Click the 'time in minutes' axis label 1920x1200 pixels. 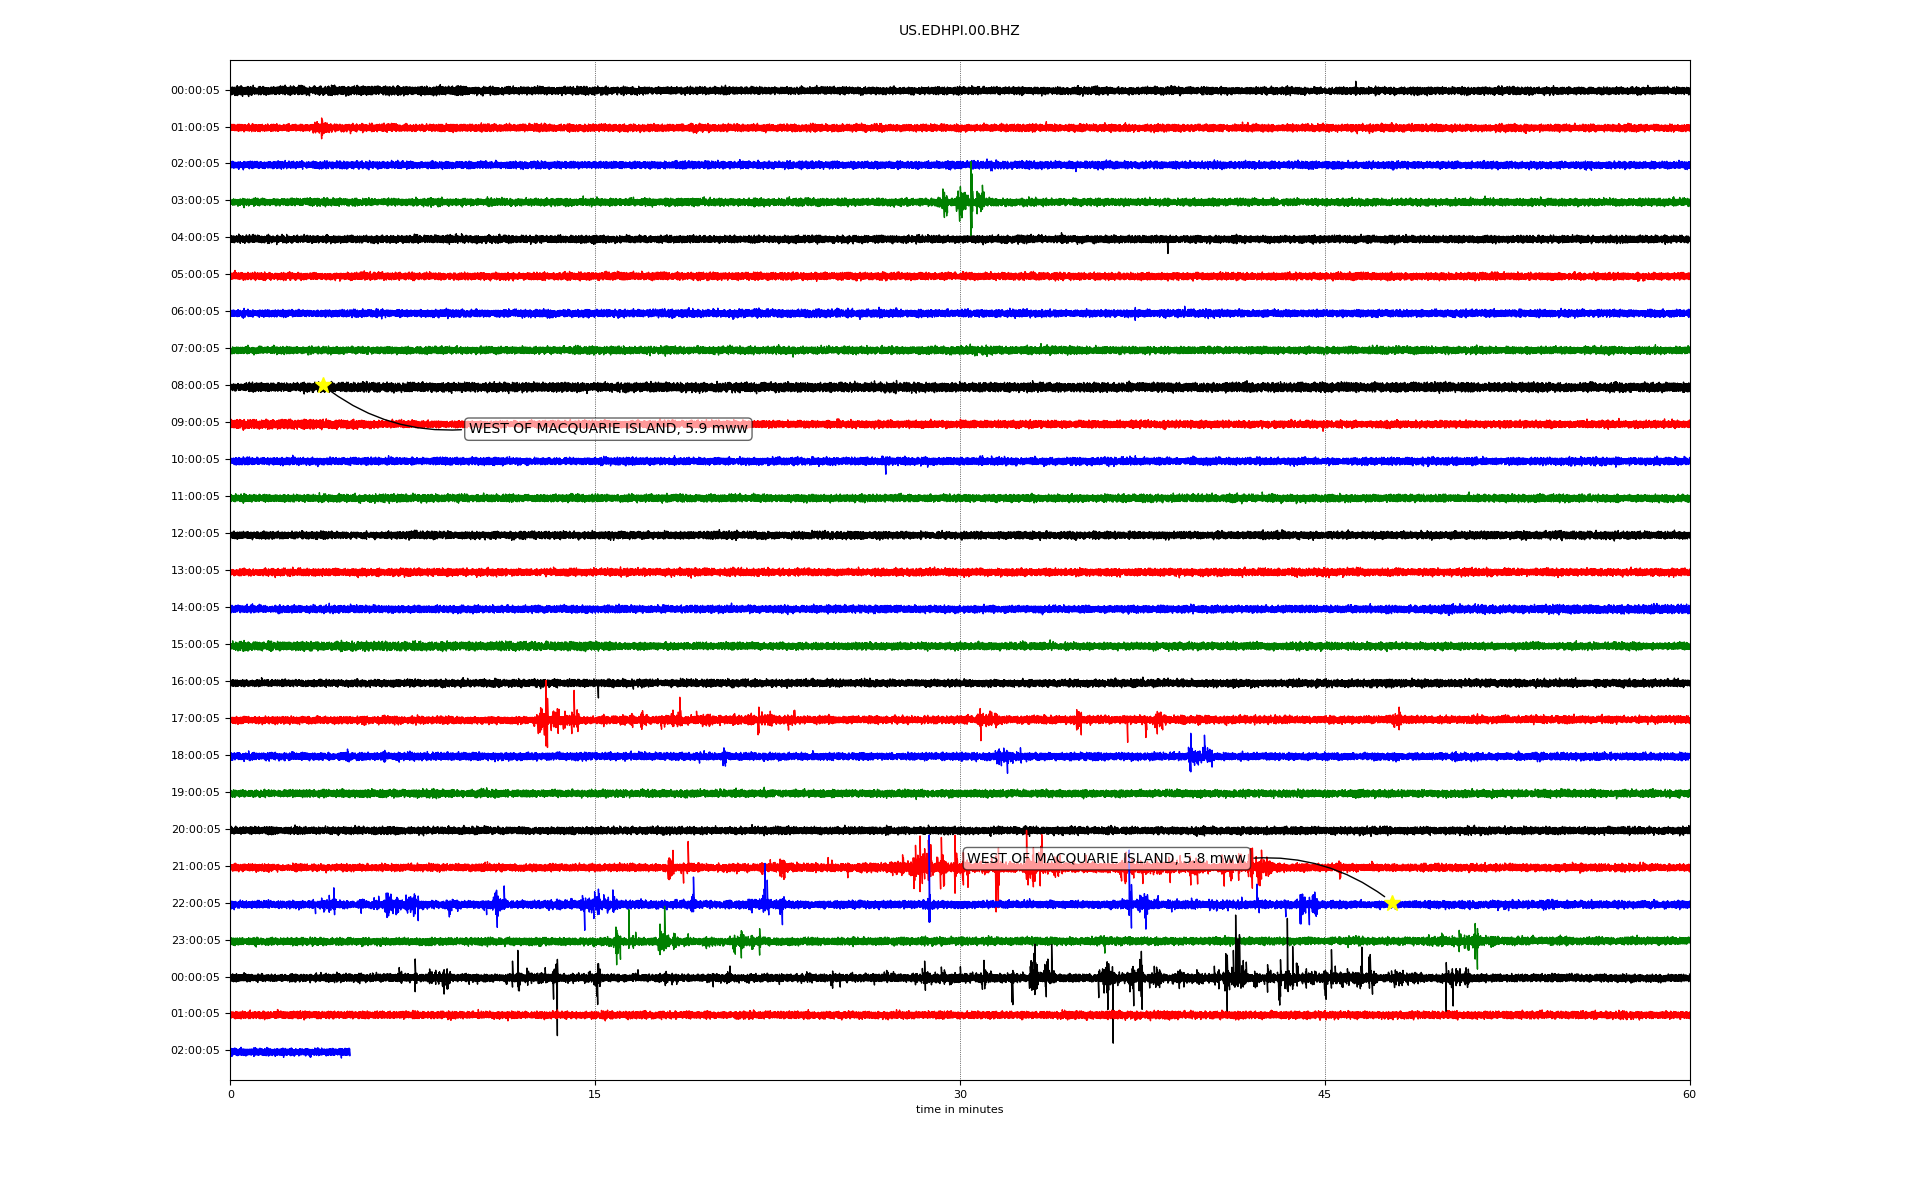[x=958, y=1109]
